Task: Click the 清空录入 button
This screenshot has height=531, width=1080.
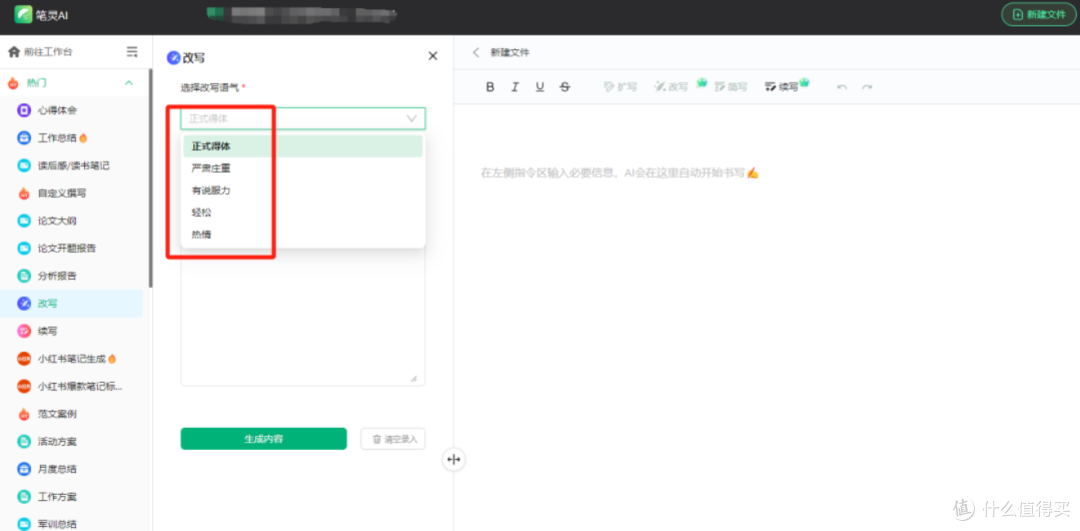Action: pyautogui.click(x=393, y=439)
